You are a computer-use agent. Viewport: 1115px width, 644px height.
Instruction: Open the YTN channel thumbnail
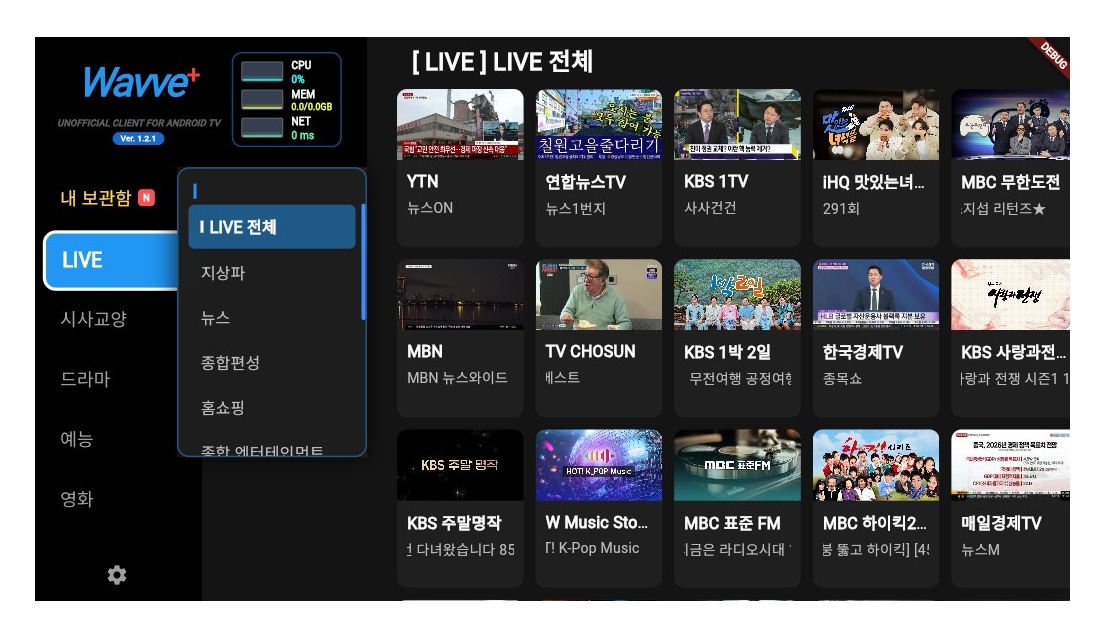(x=460, y=124)
